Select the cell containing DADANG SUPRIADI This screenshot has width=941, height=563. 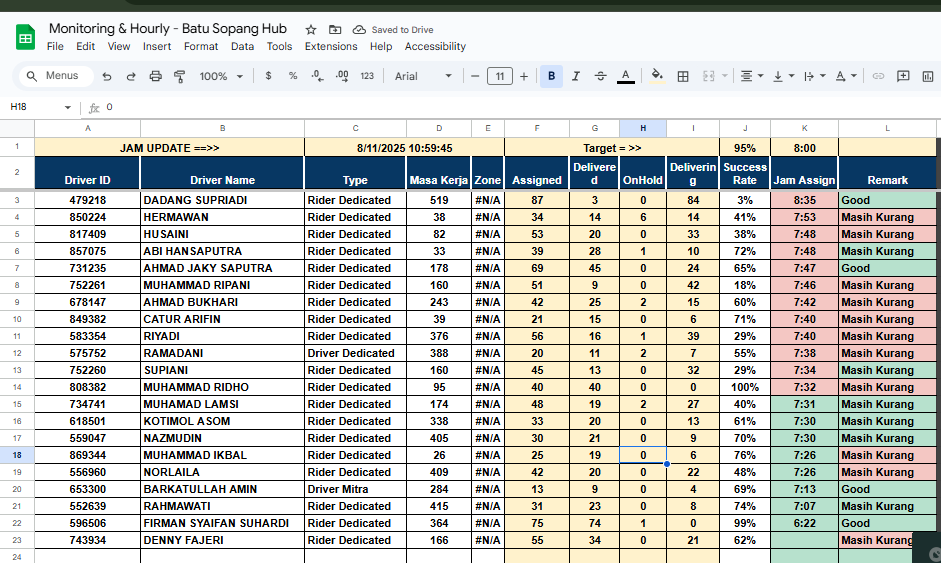(x=222, y=200)
